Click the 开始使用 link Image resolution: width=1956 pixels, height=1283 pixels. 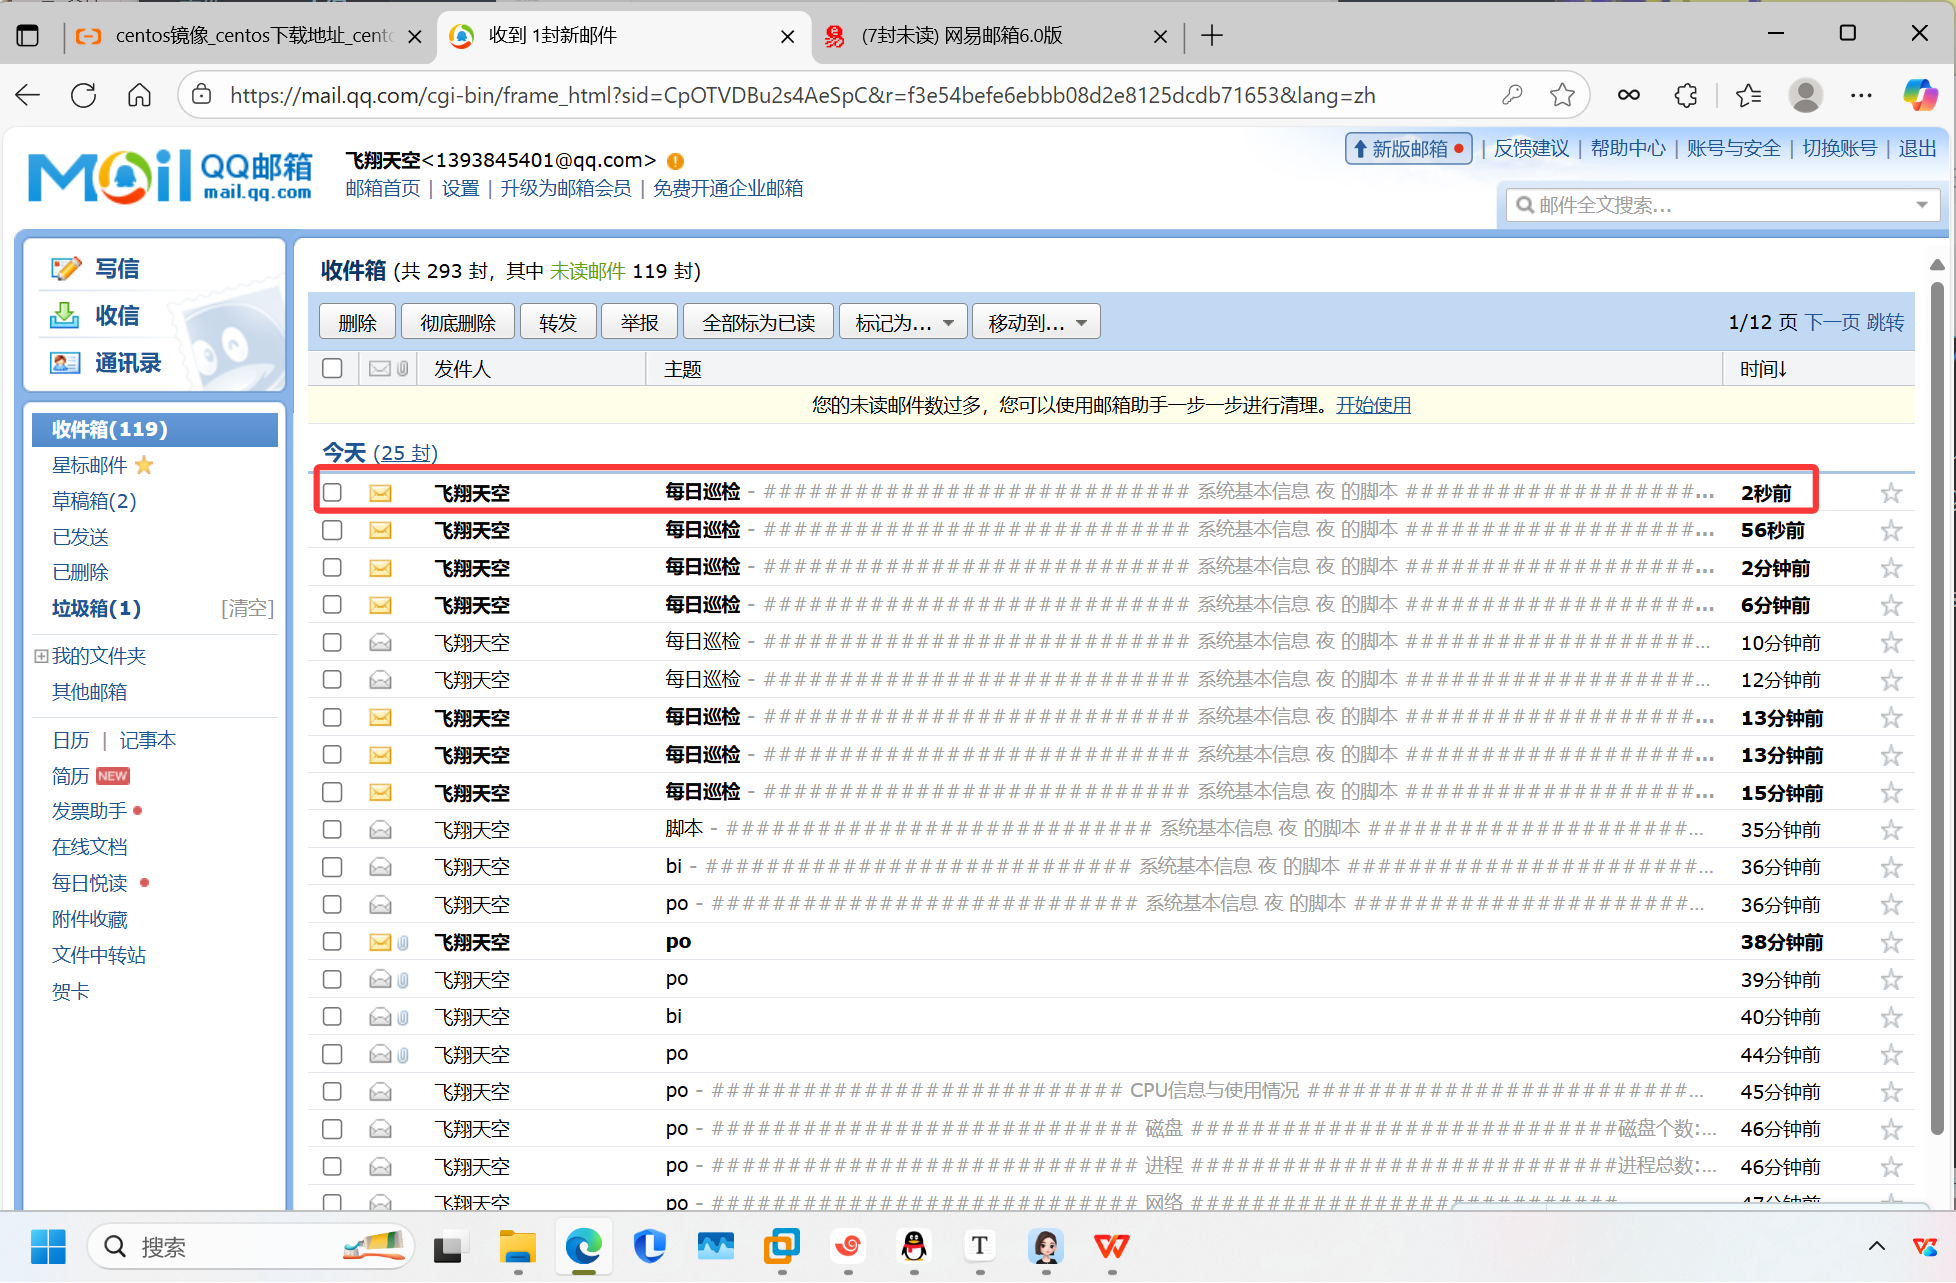(x=1373, y=405)
